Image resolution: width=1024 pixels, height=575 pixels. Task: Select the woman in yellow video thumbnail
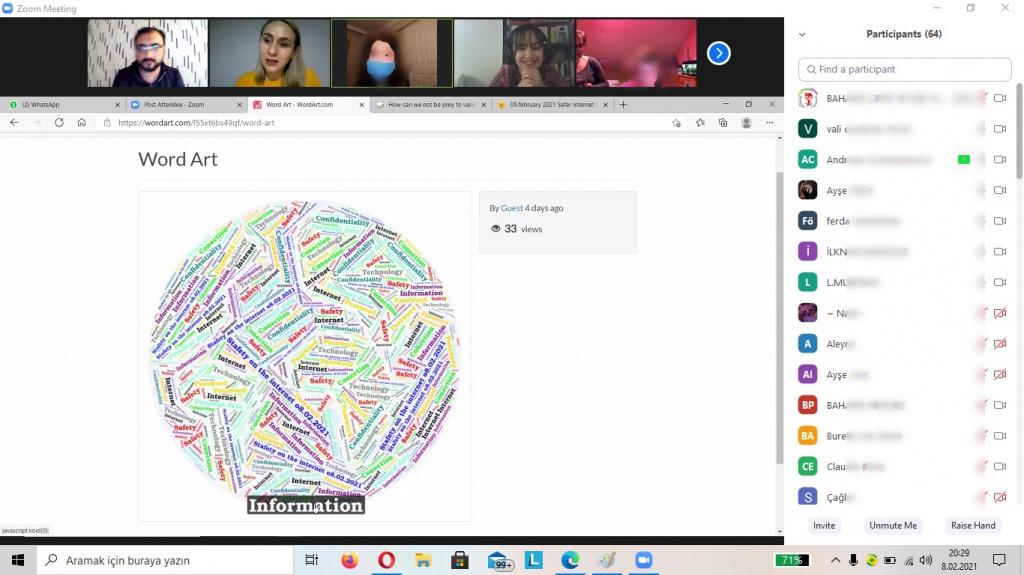[x=270, y=53]
